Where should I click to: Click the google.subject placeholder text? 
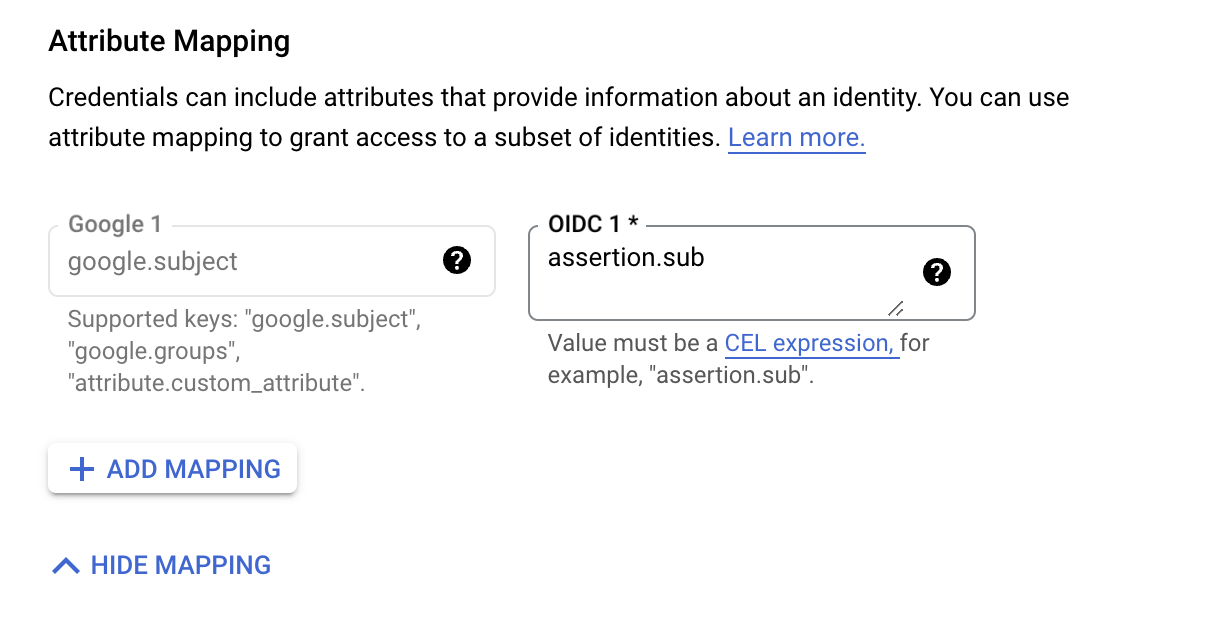[153, 262]
